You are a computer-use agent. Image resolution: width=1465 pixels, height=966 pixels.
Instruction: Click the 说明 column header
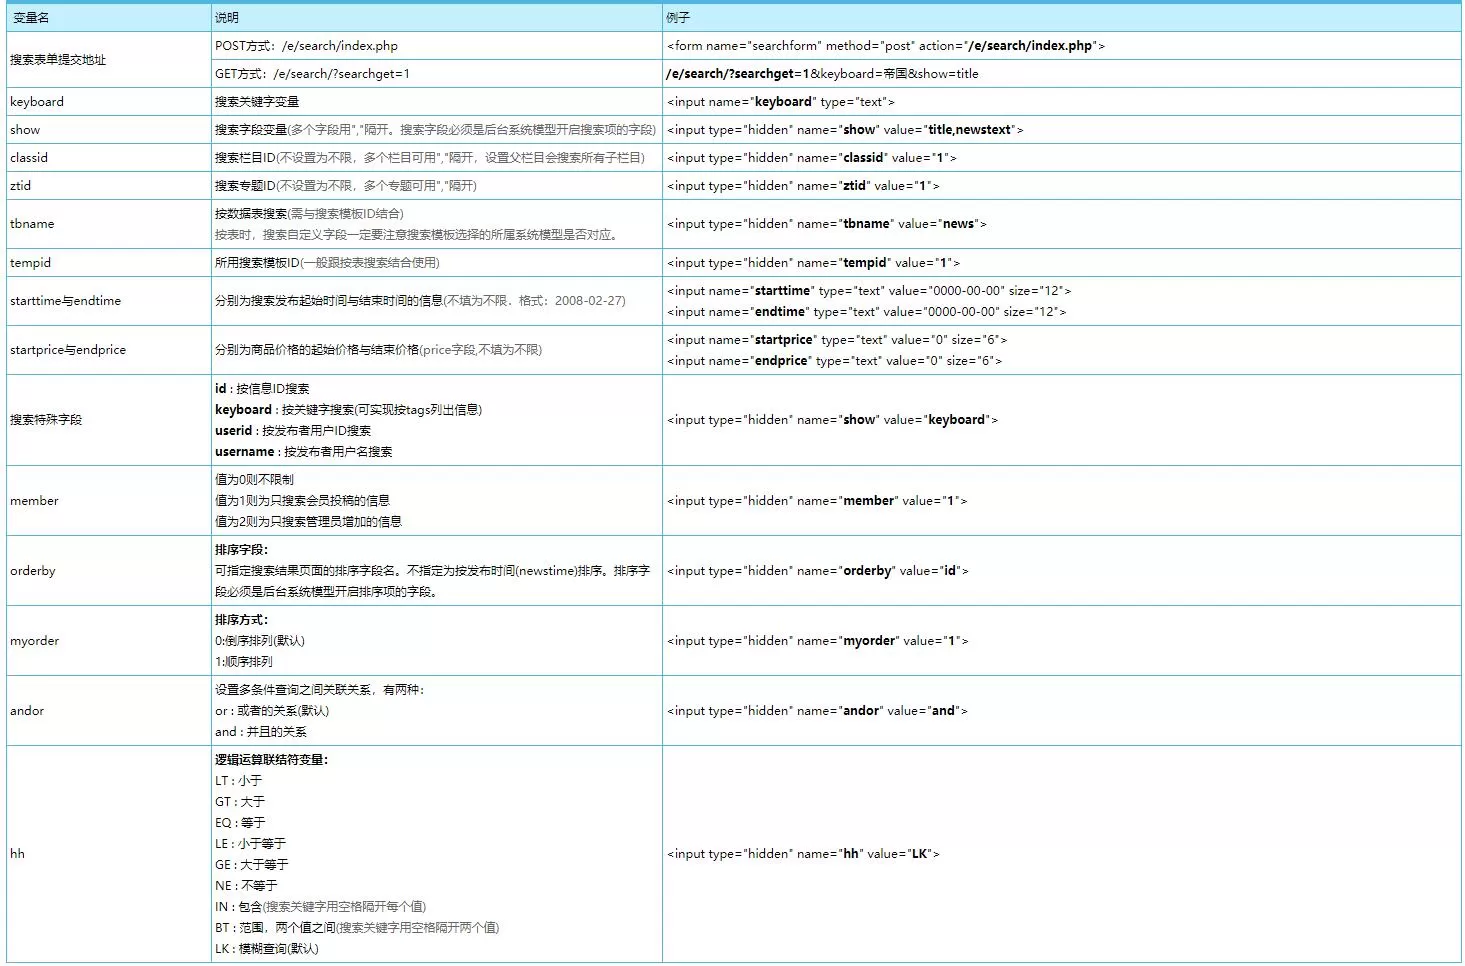436,18
